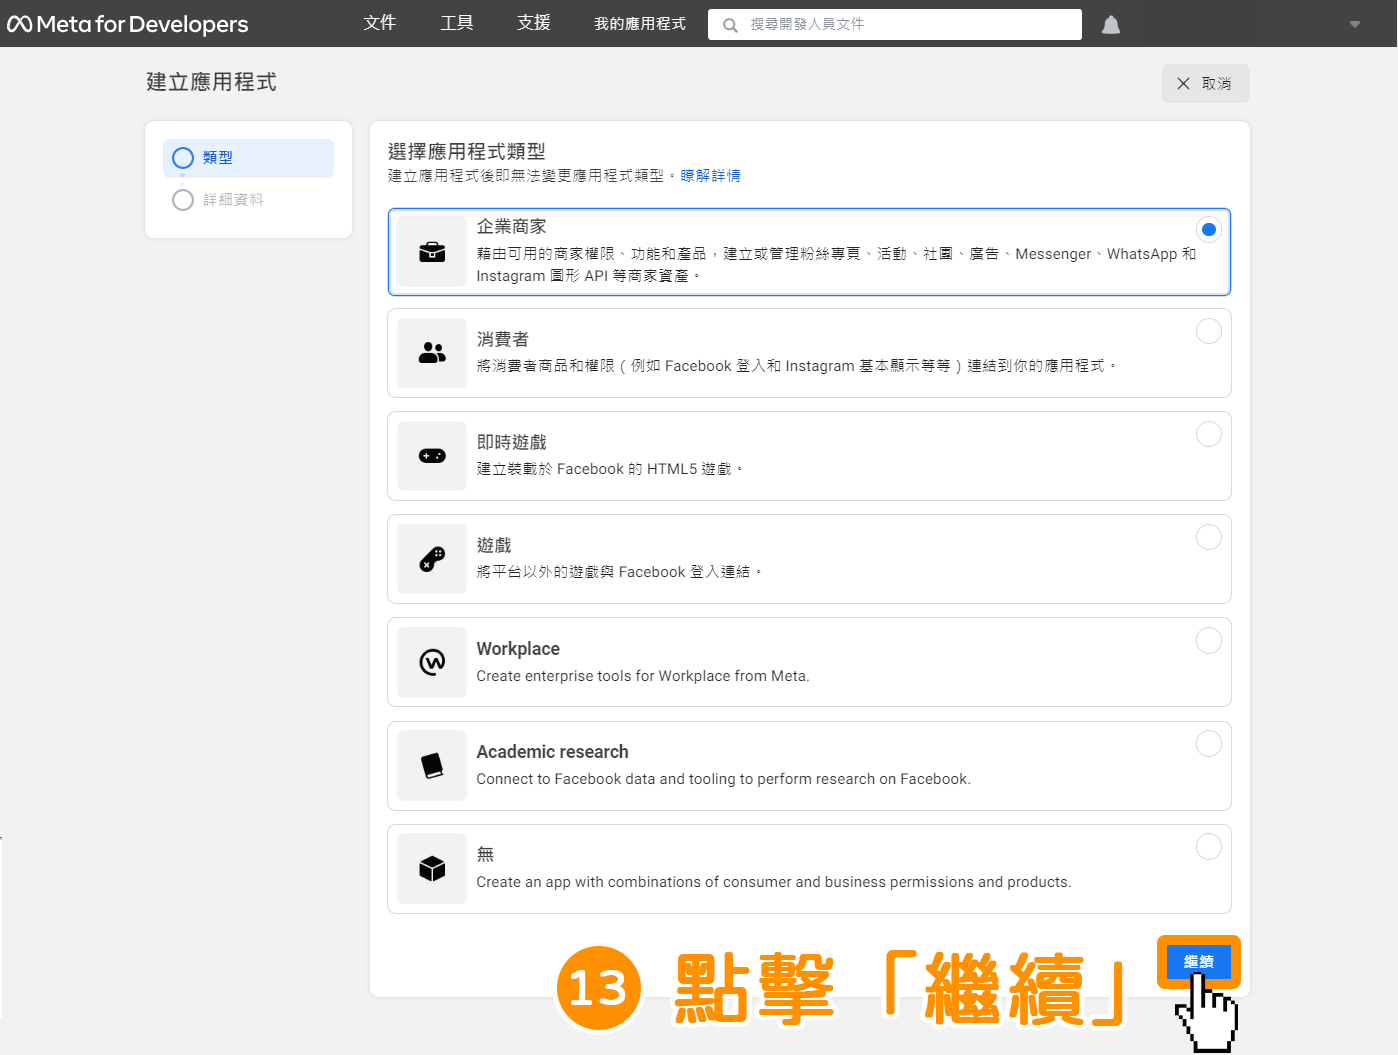This screenshot has height=1055, width=1398.
Task: Click the Meta for Developers logo
Action: point(127,24)
